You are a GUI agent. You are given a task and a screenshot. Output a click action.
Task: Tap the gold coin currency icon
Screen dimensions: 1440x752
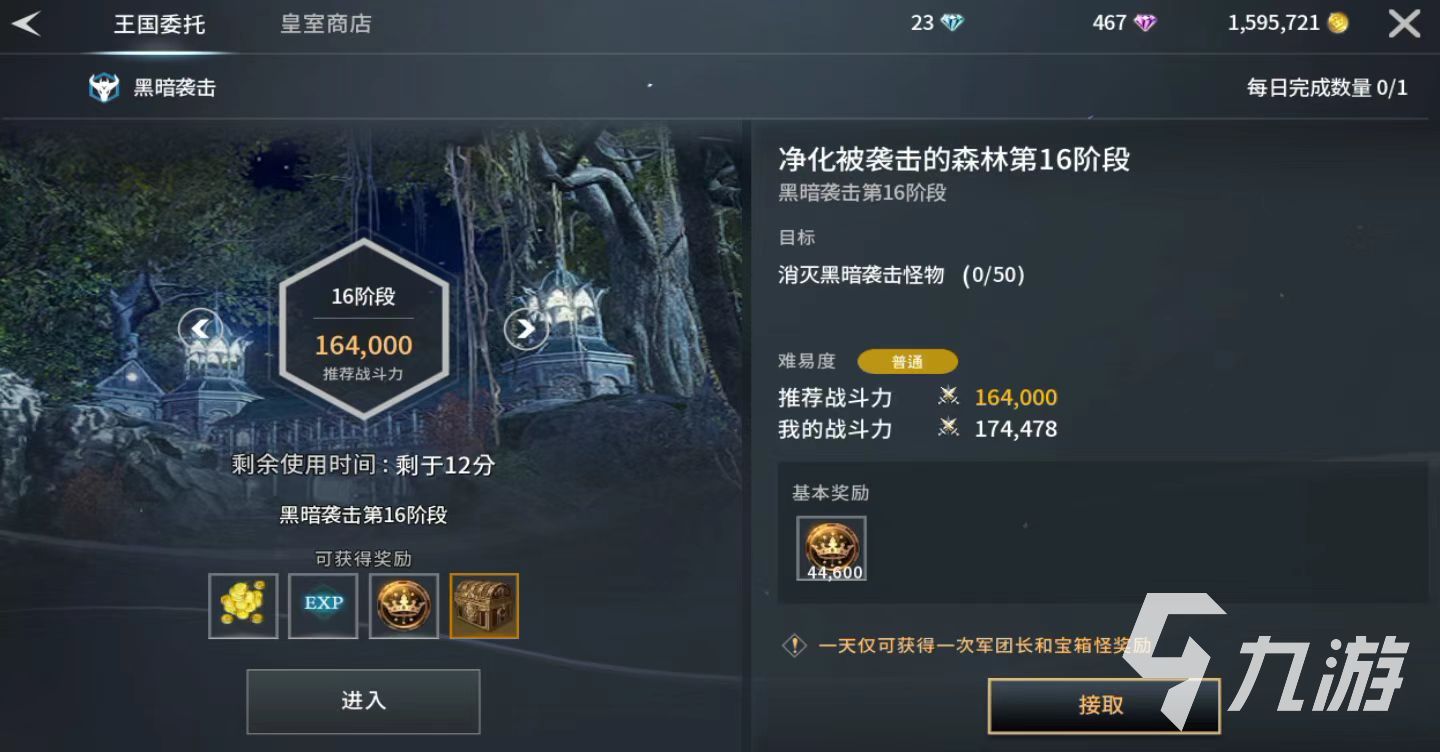1338,23
